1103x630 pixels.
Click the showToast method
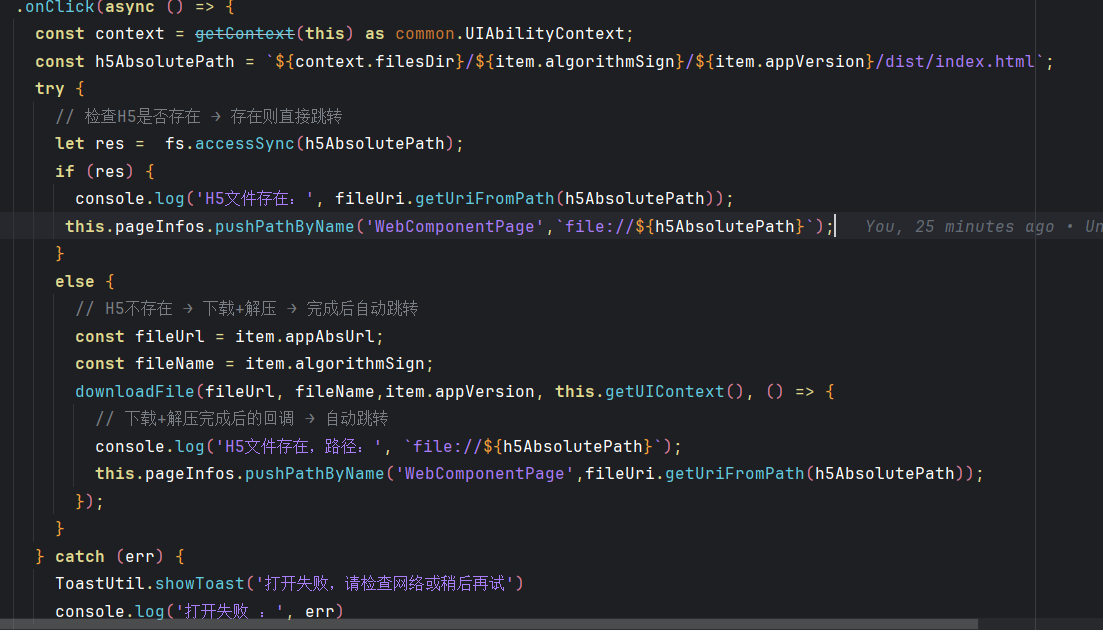click(x=200, y=584)
